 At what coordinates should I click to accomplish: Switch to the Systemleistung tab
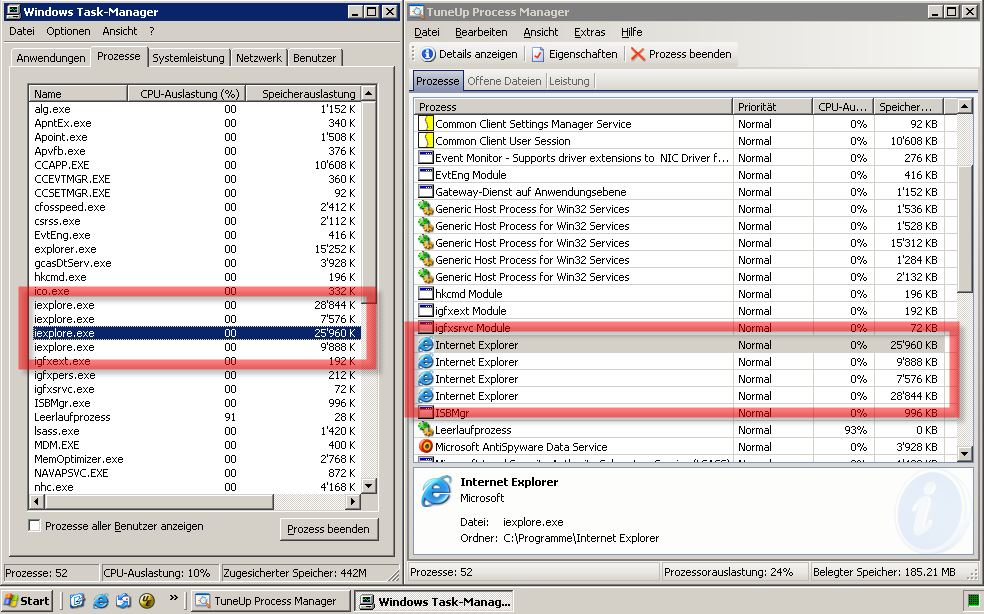188,58
